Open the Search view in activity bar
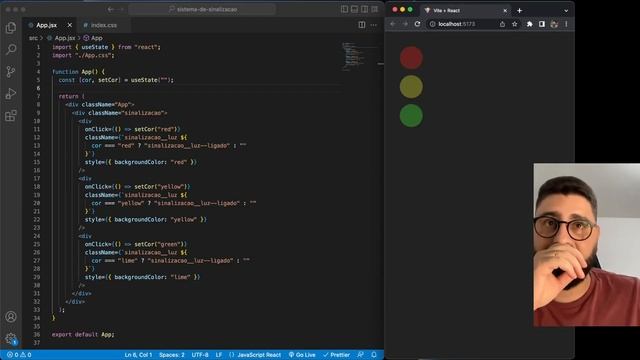 [x=11, y=49]
